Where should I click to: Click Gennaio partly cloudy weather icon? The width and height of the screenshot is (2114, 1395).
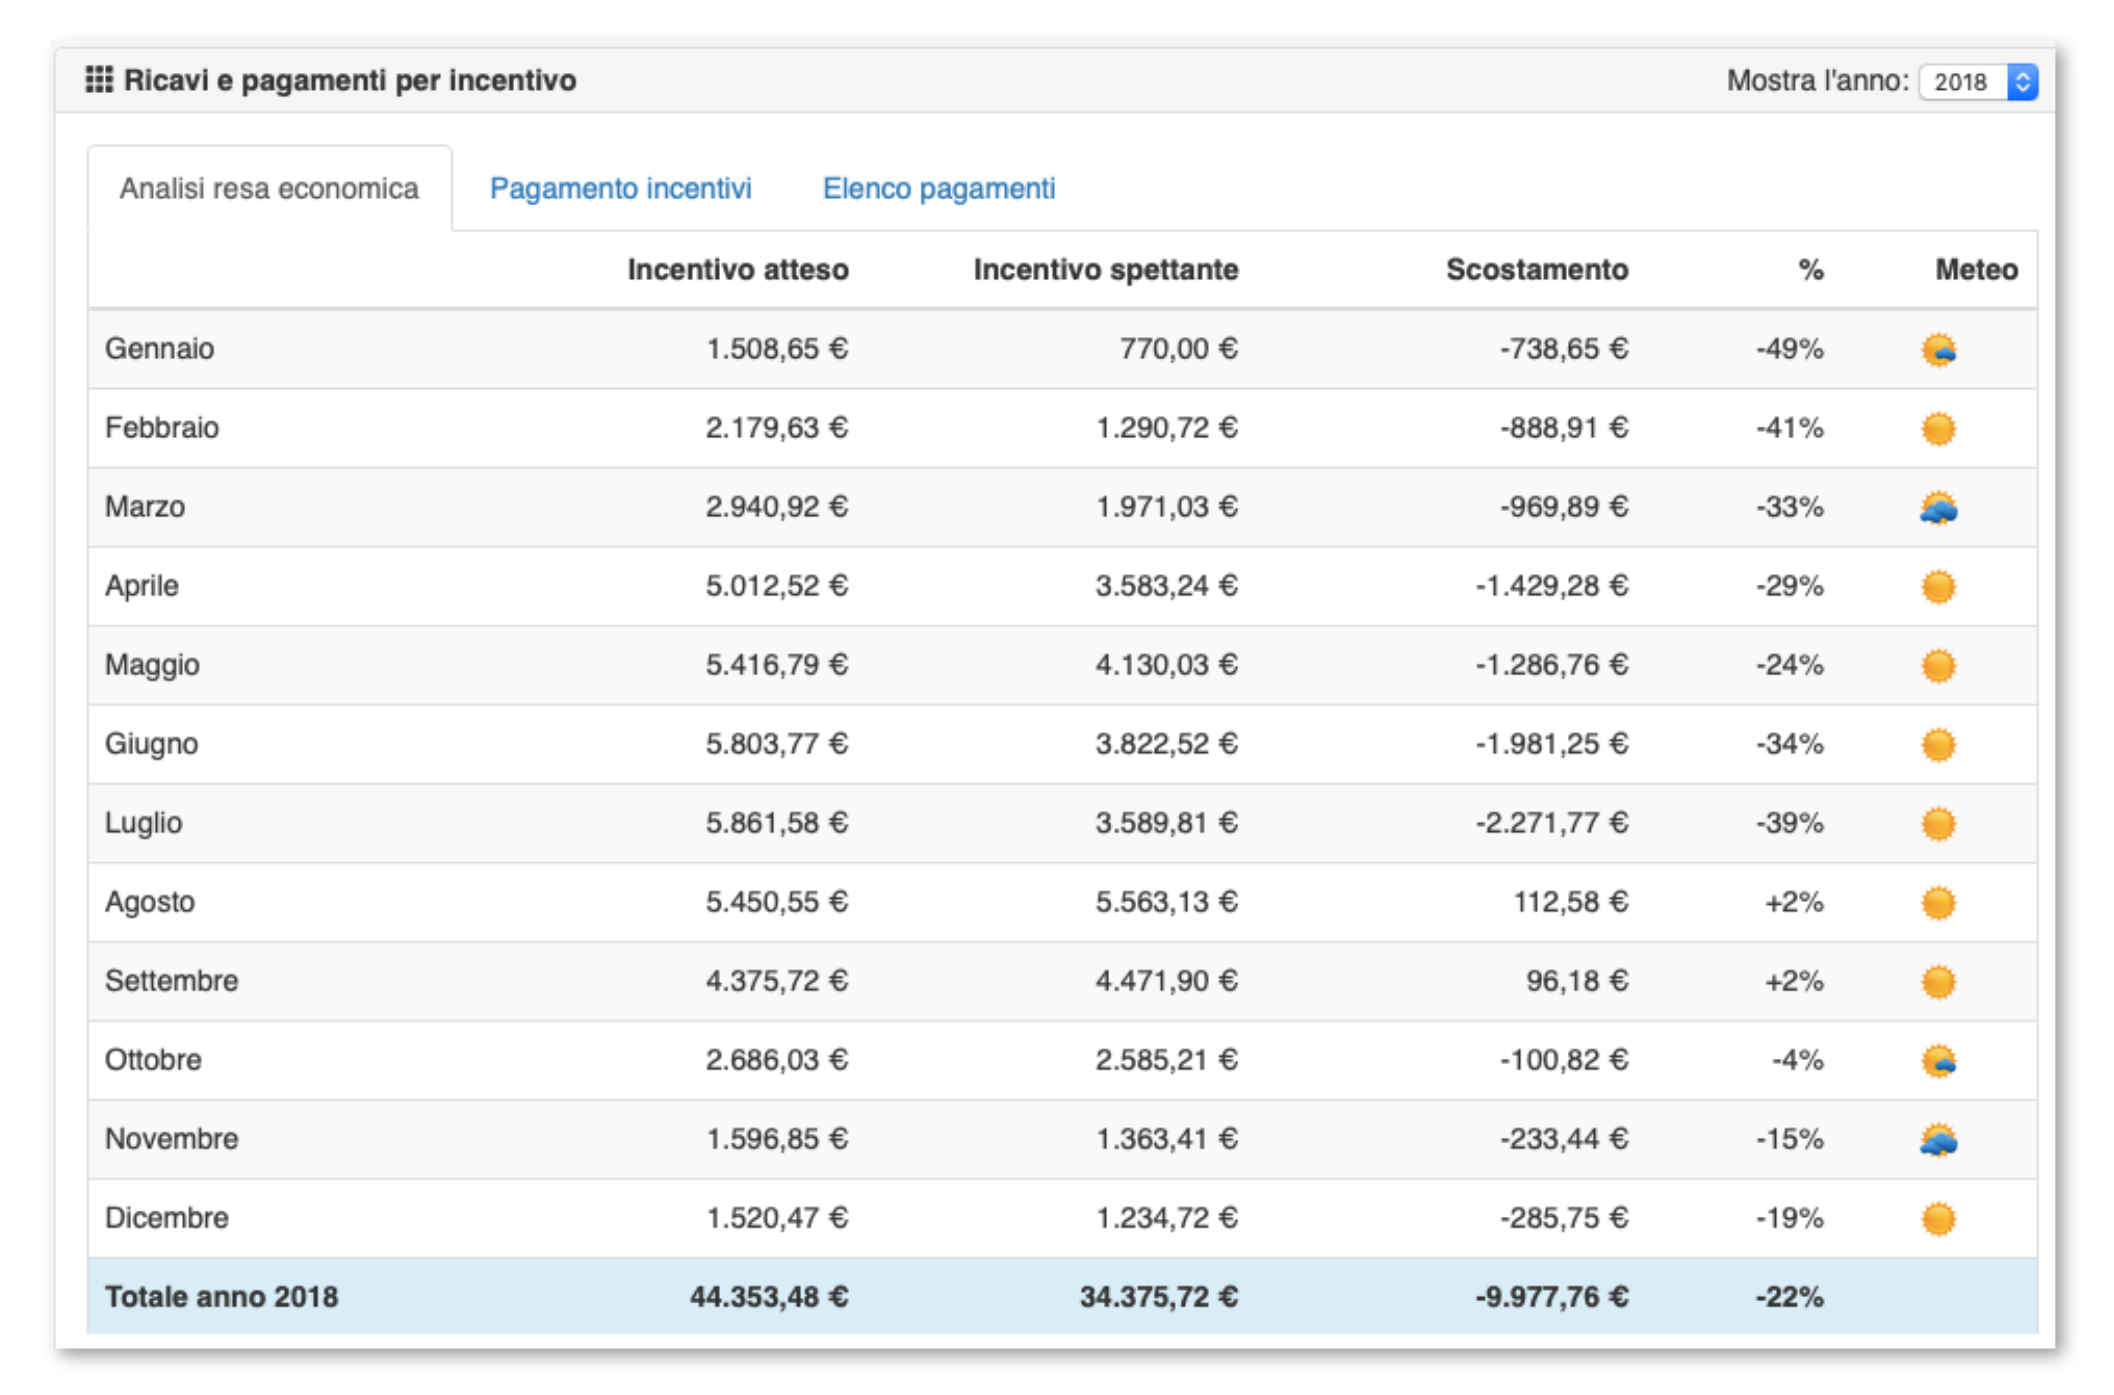tap(1938, 349)
